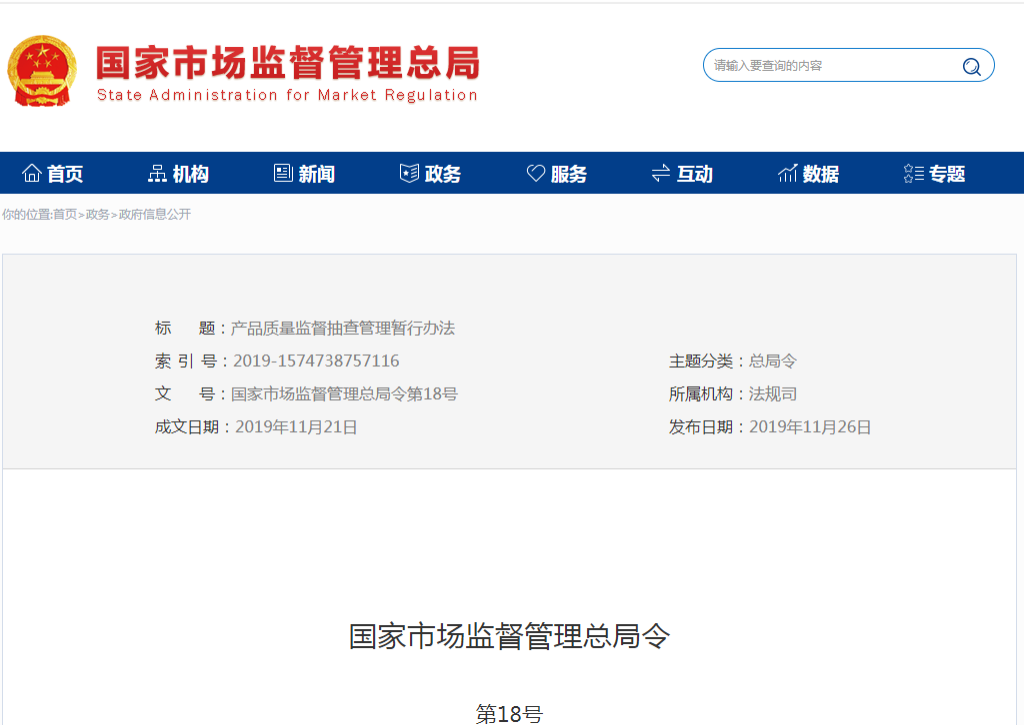Go to 政务 in breadcrumb

click(97, 214)
